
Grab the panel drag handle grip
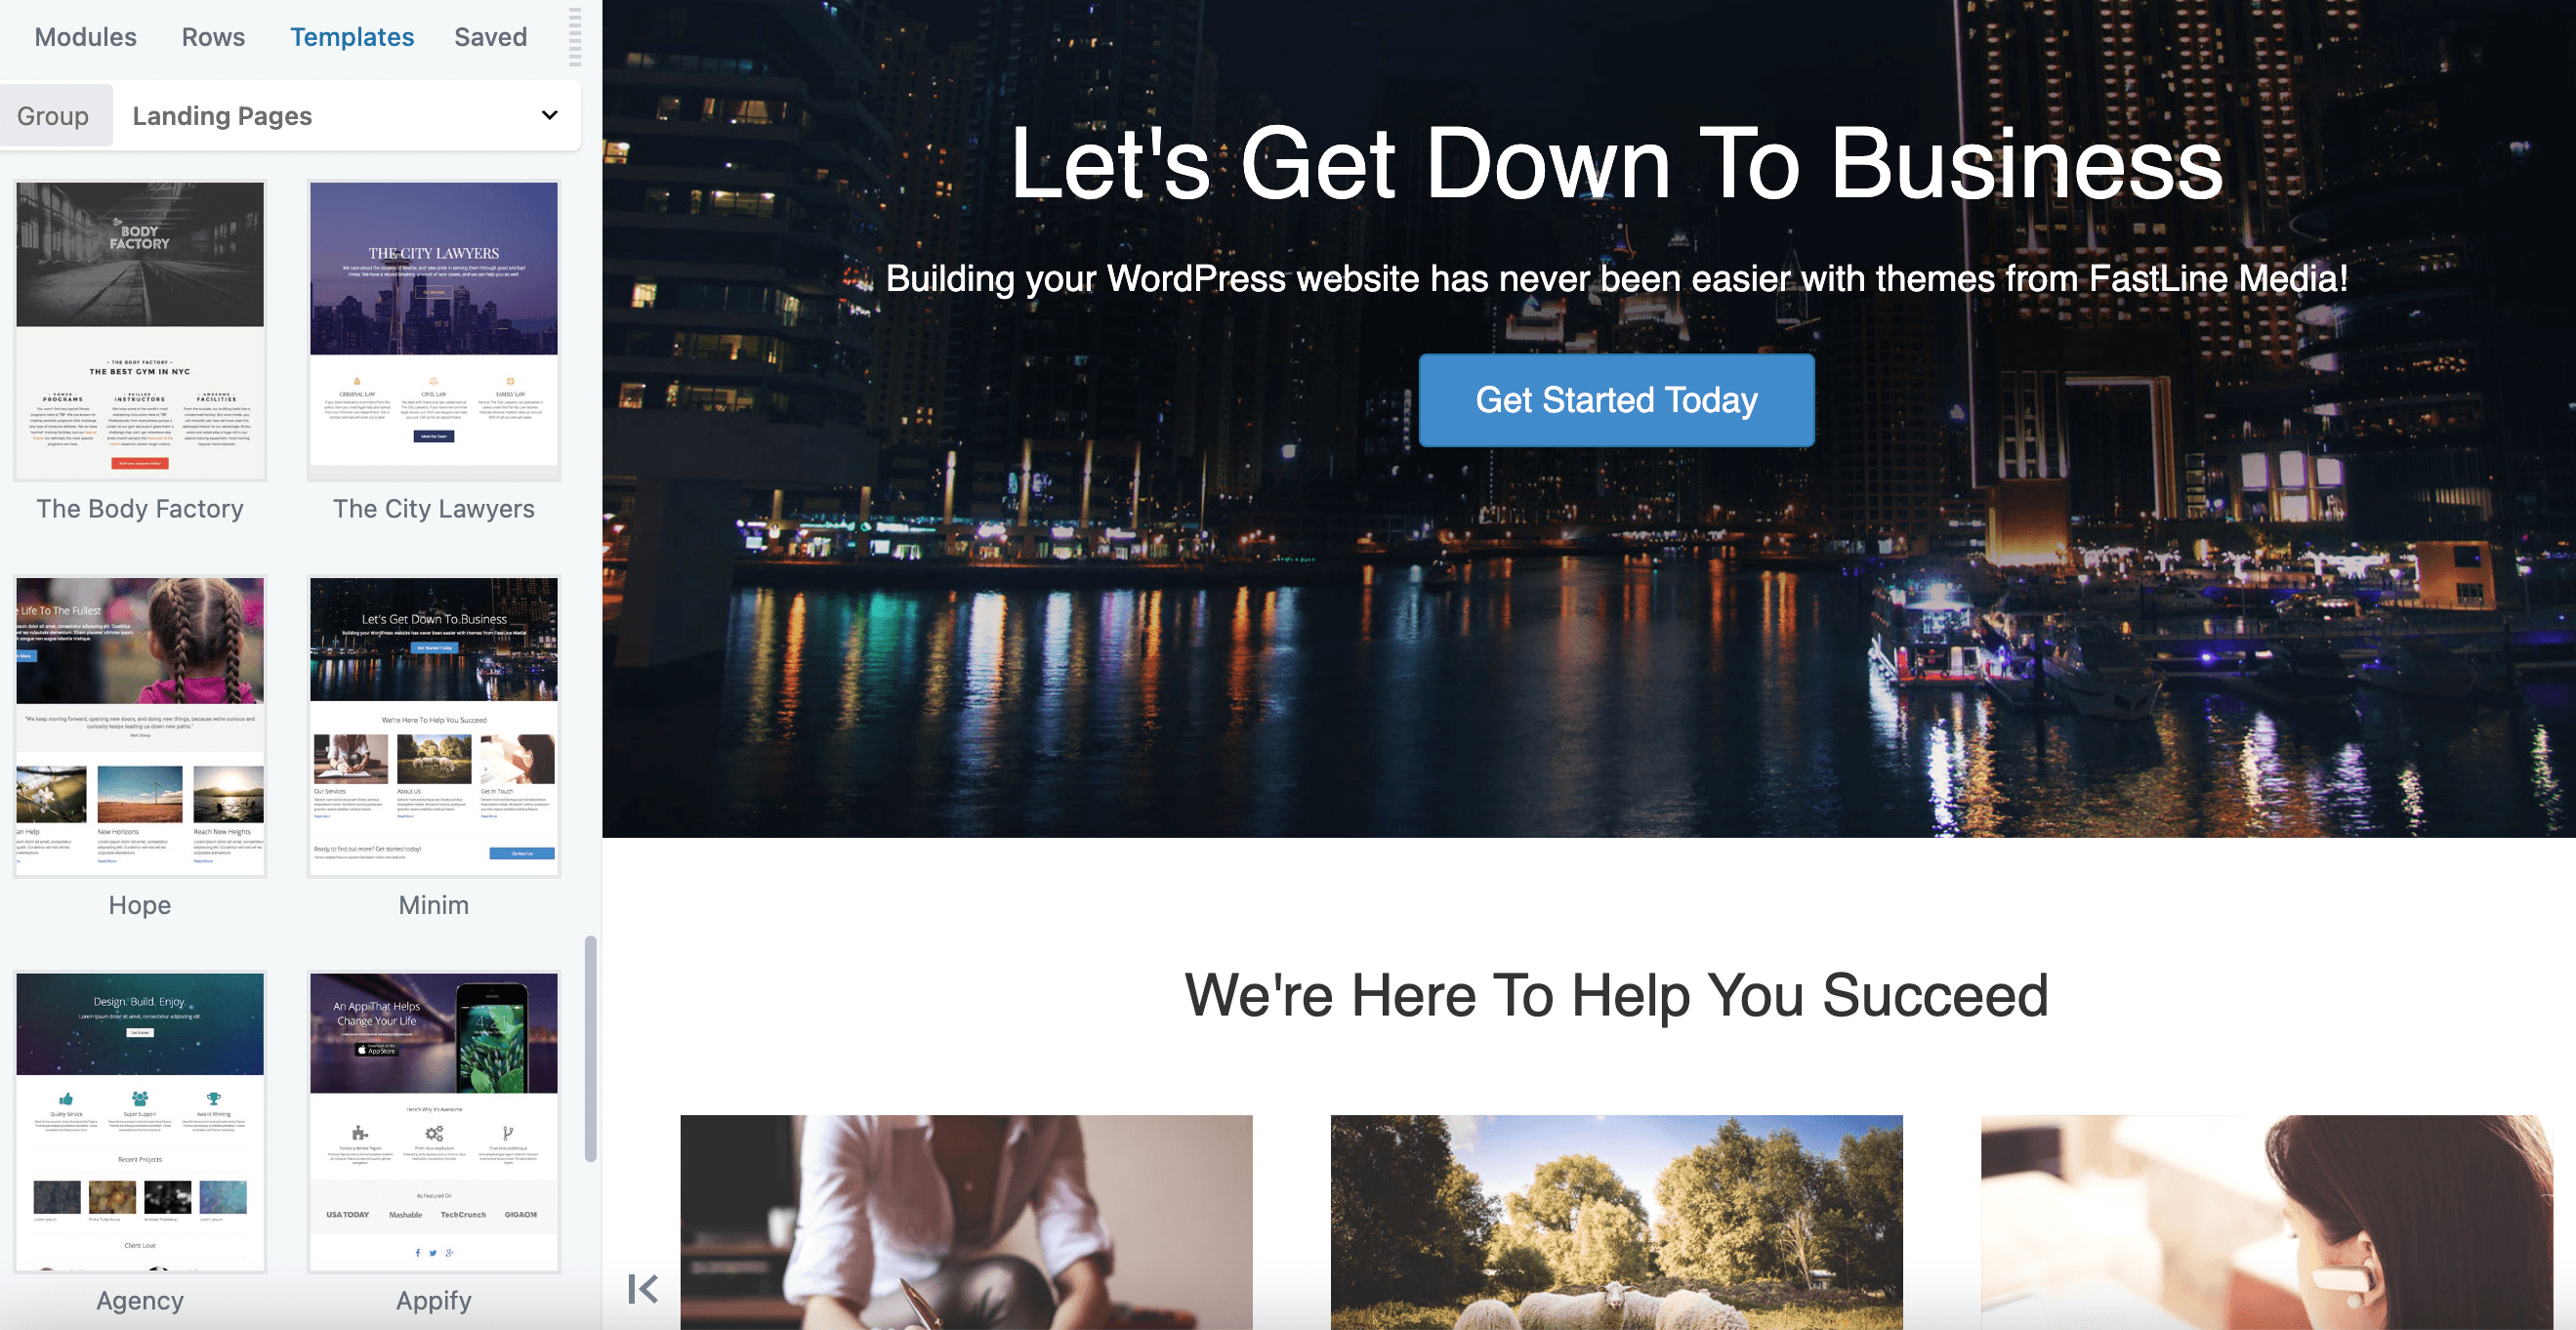575,37
